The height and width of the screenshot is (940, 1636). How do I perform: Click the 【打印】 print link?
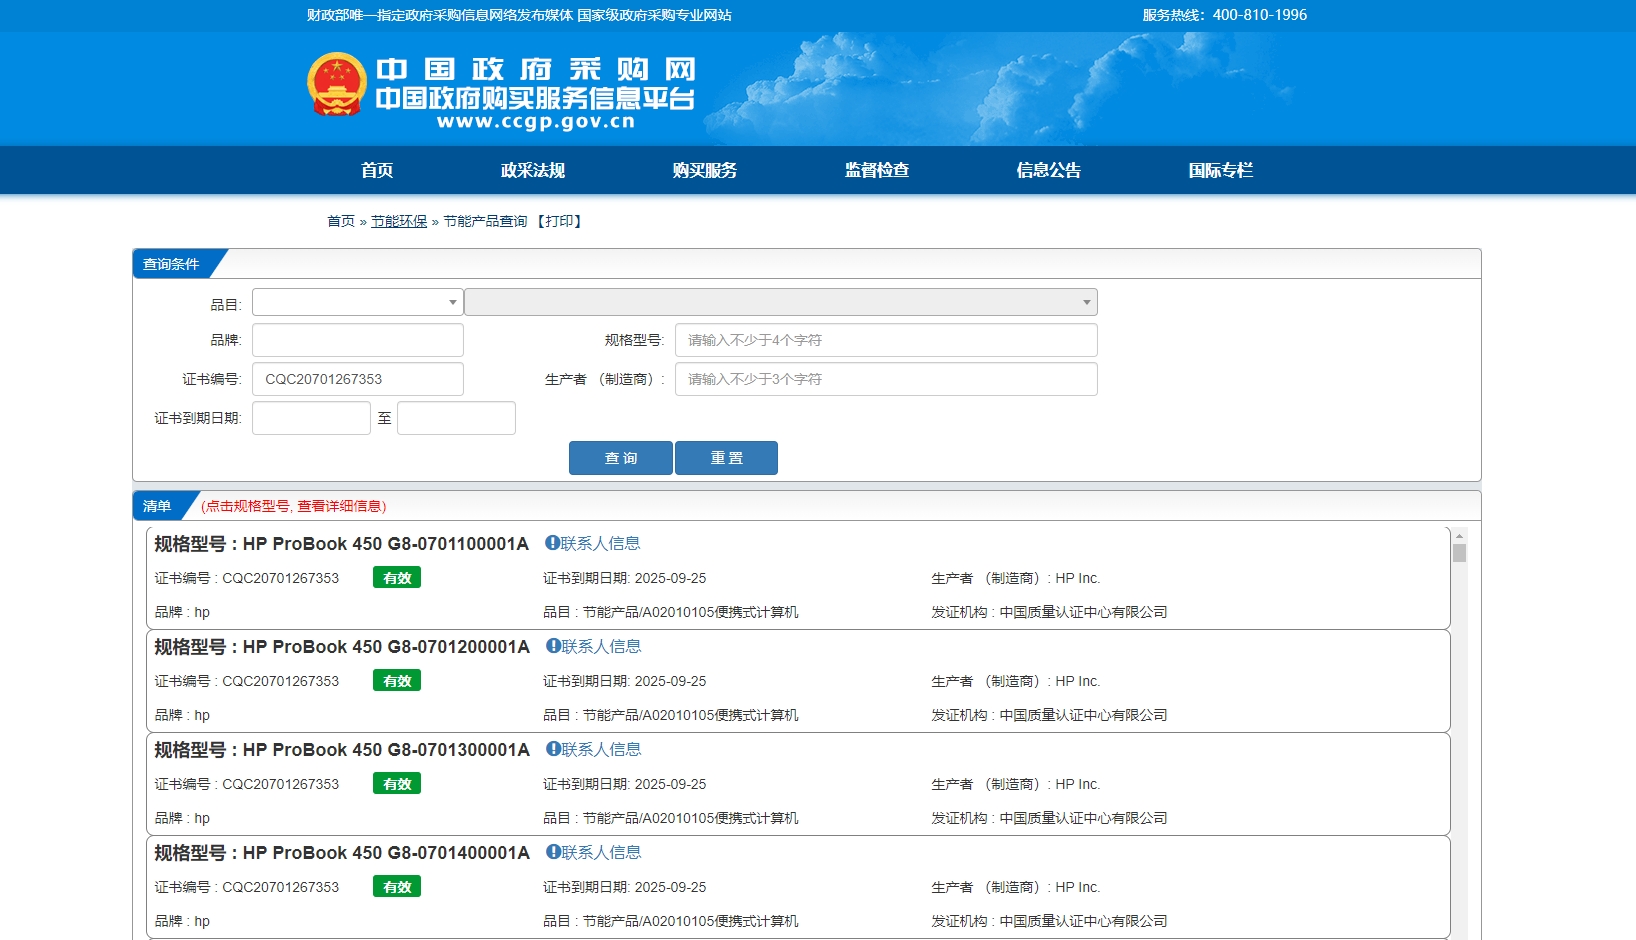click(559, 221)
